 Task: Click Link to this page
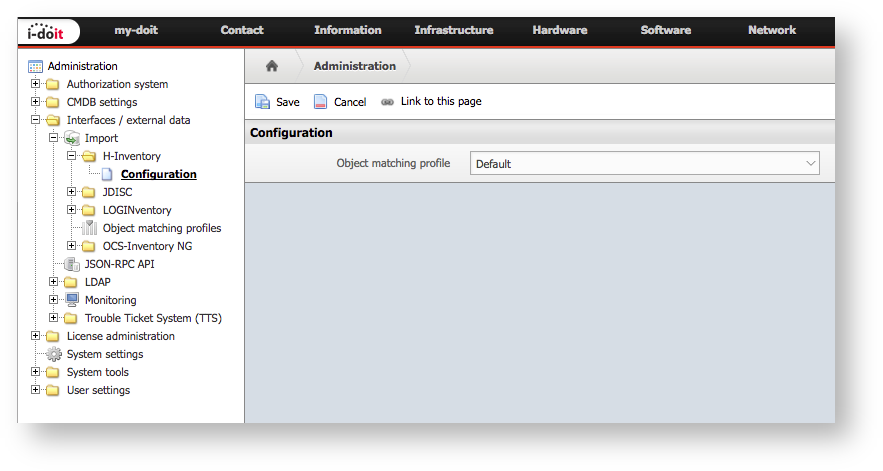[441, 102]
